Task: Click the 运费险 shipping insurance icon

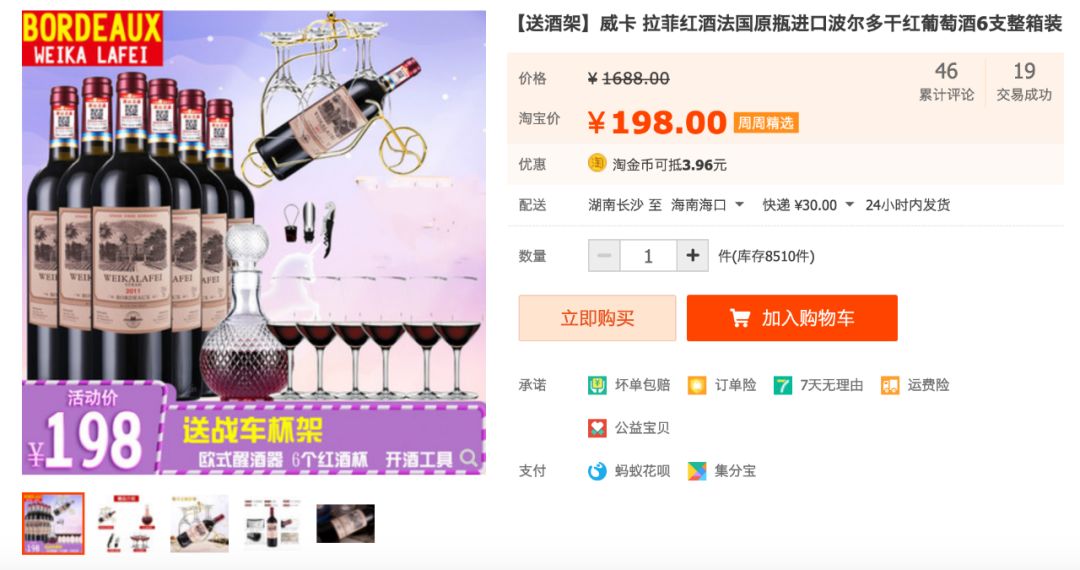Action: coord(890,386)
